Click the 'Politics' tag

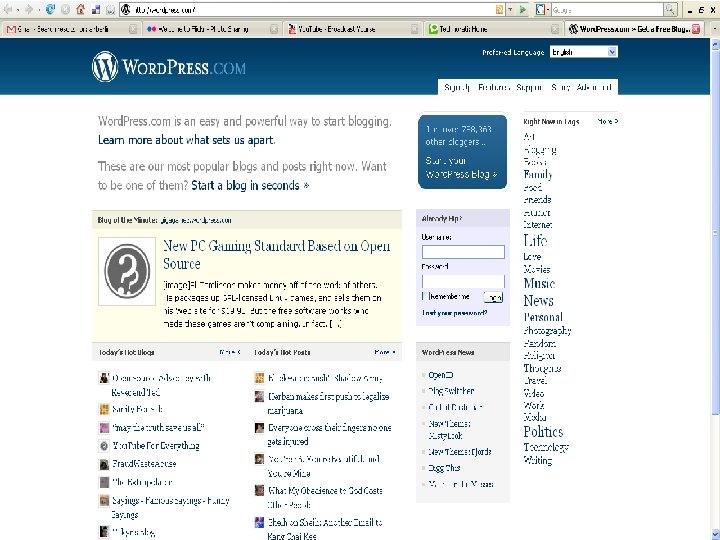tap(543, 432)
